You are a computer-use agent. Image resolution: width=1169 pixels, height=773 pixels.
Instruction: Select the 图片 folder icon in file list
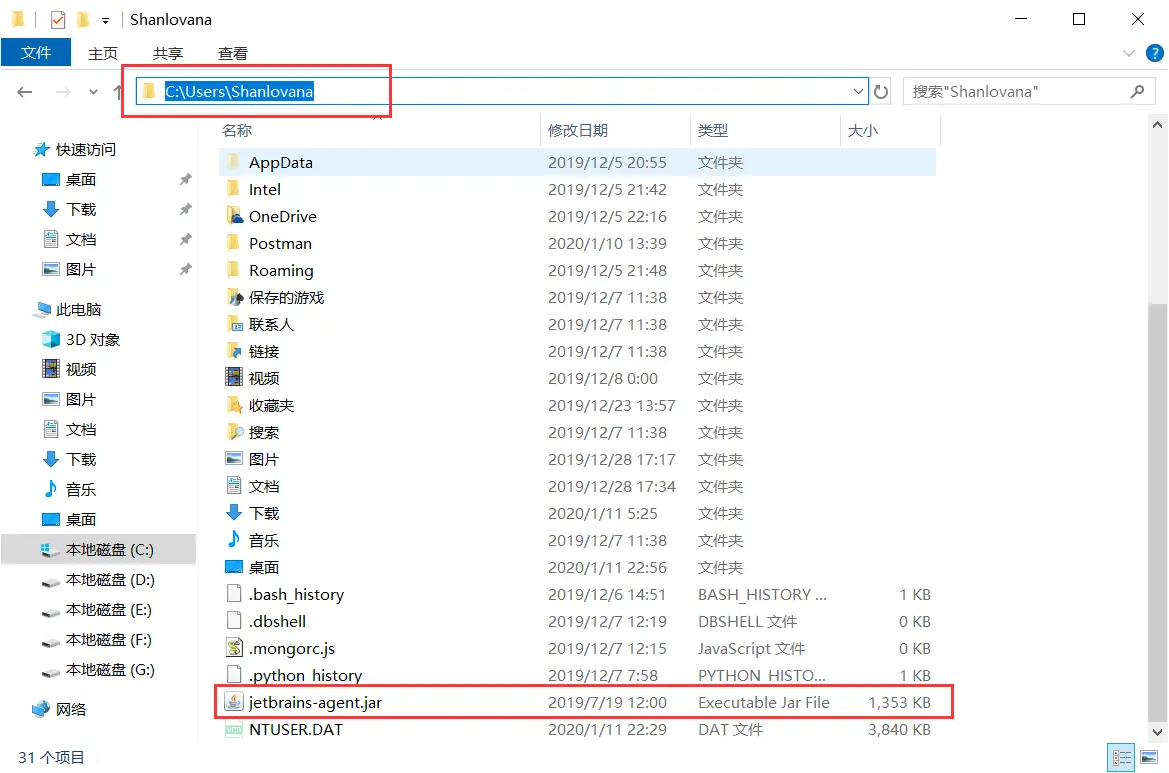[x=234, y=459]
